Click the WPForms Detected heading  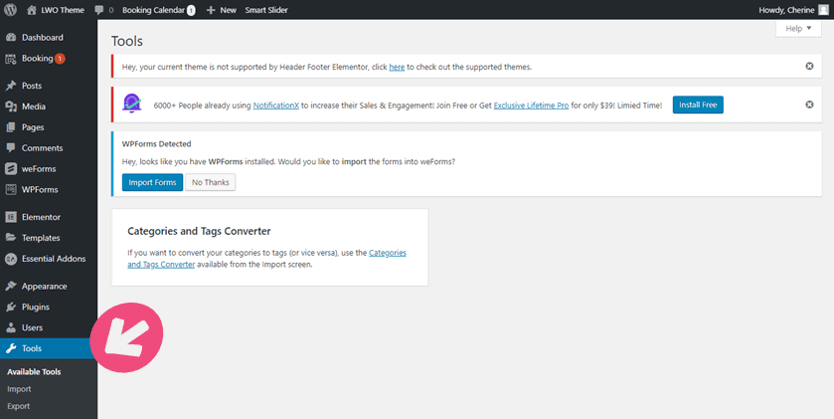point(156,144)
